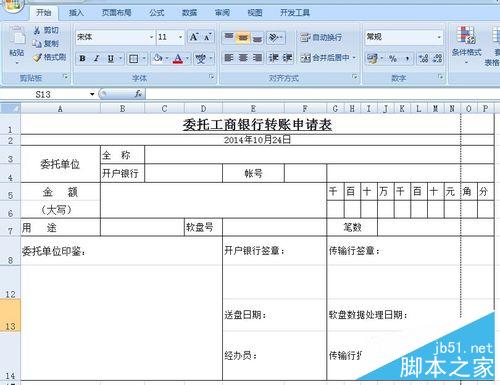Click the accounting currency format icon

coord(372,58)
